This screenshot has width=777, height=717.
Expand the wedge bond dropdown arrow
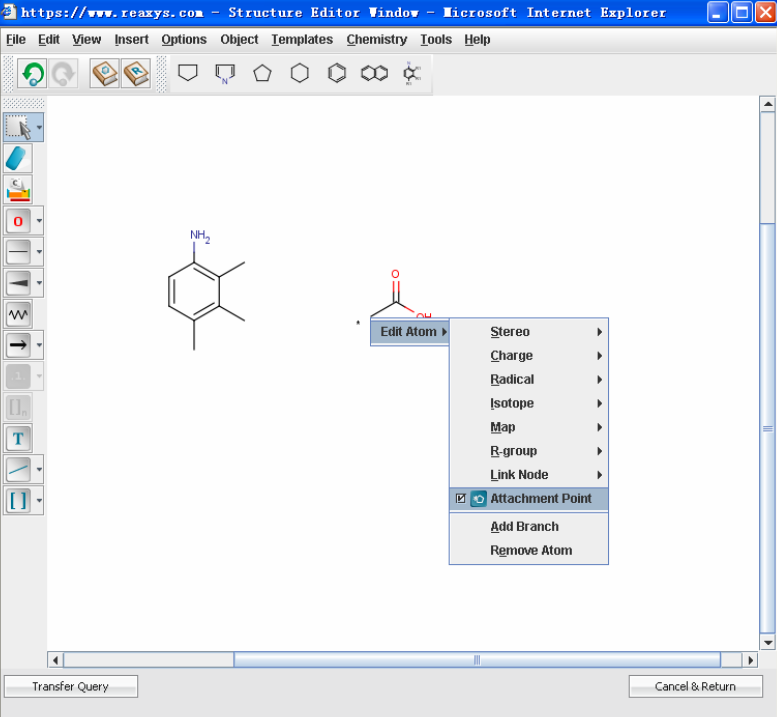coord(39,283)
